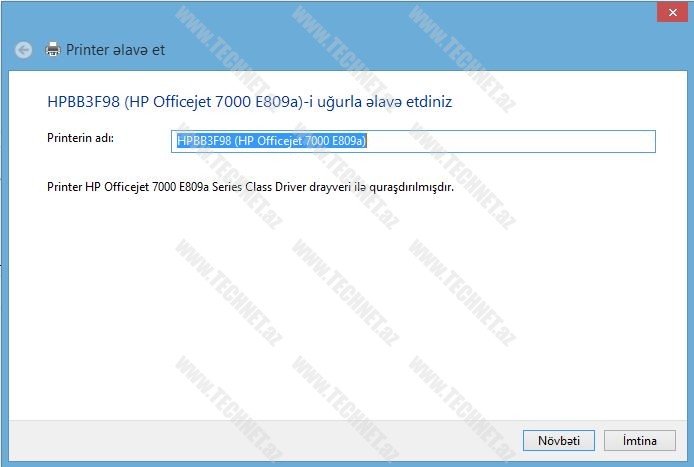Click the "Printerin adı:" label
Screen dimensions: 694x467
click(x=81, y=138)
